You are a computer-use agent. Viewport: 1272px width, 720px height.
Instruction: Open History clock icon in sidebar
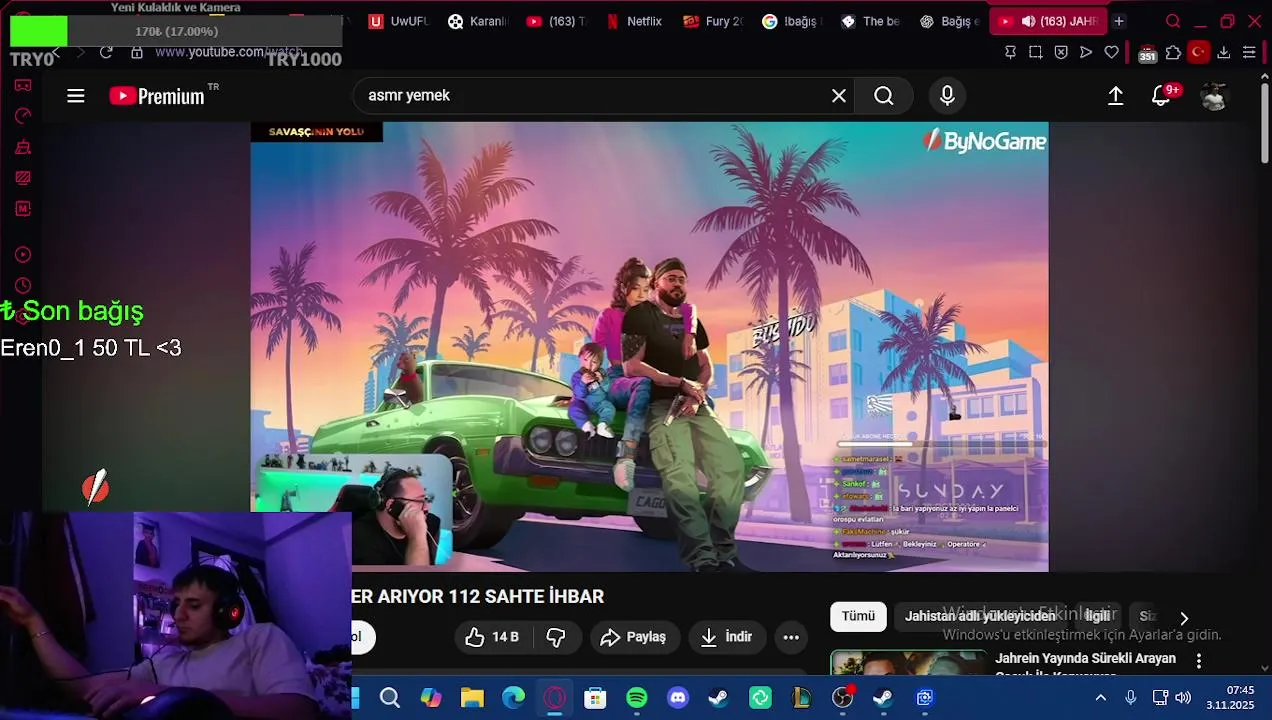pos(23,286)
